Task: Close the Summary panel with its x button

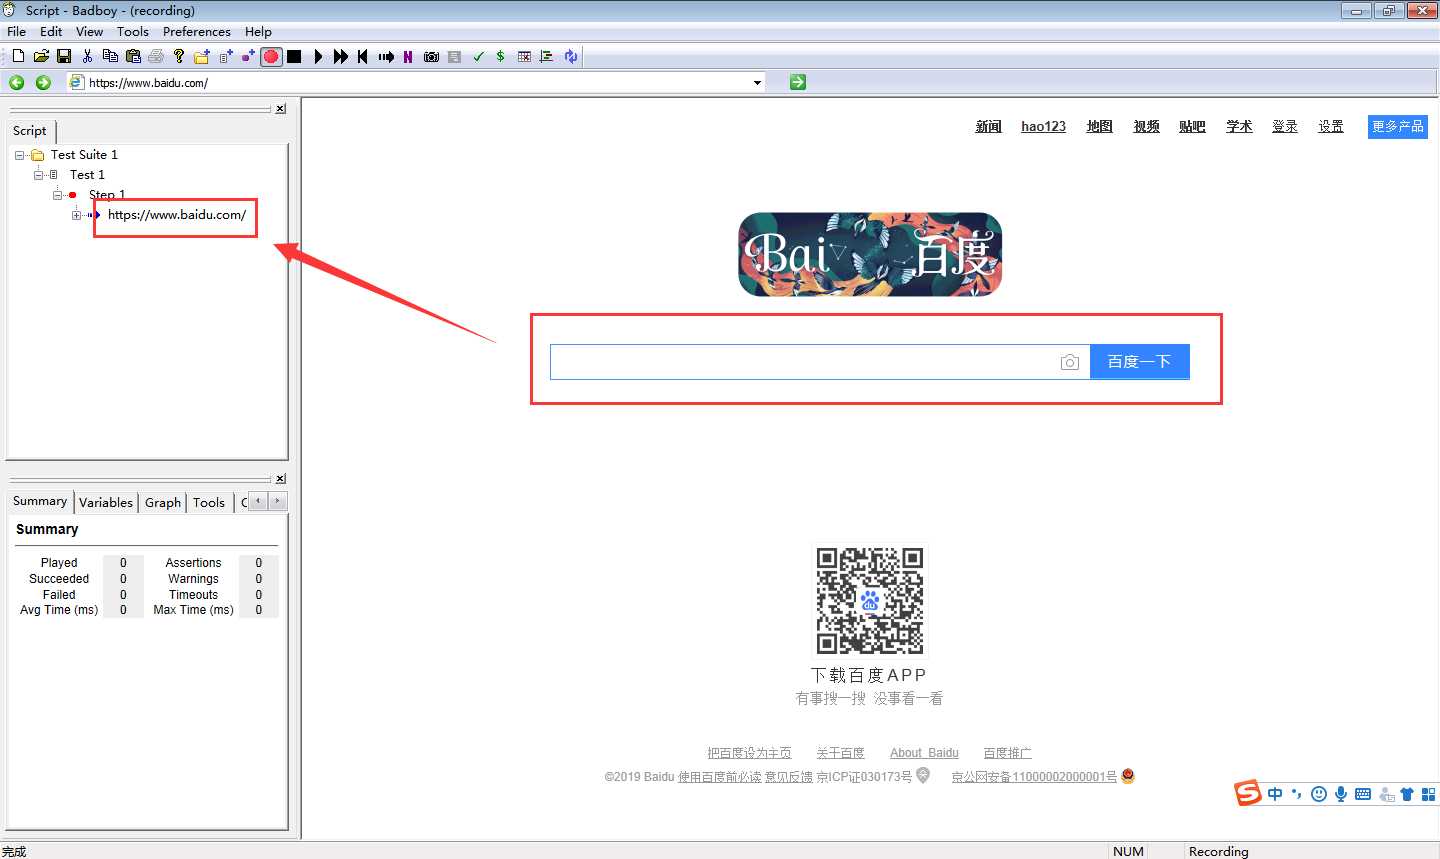Action: point(281,479)
